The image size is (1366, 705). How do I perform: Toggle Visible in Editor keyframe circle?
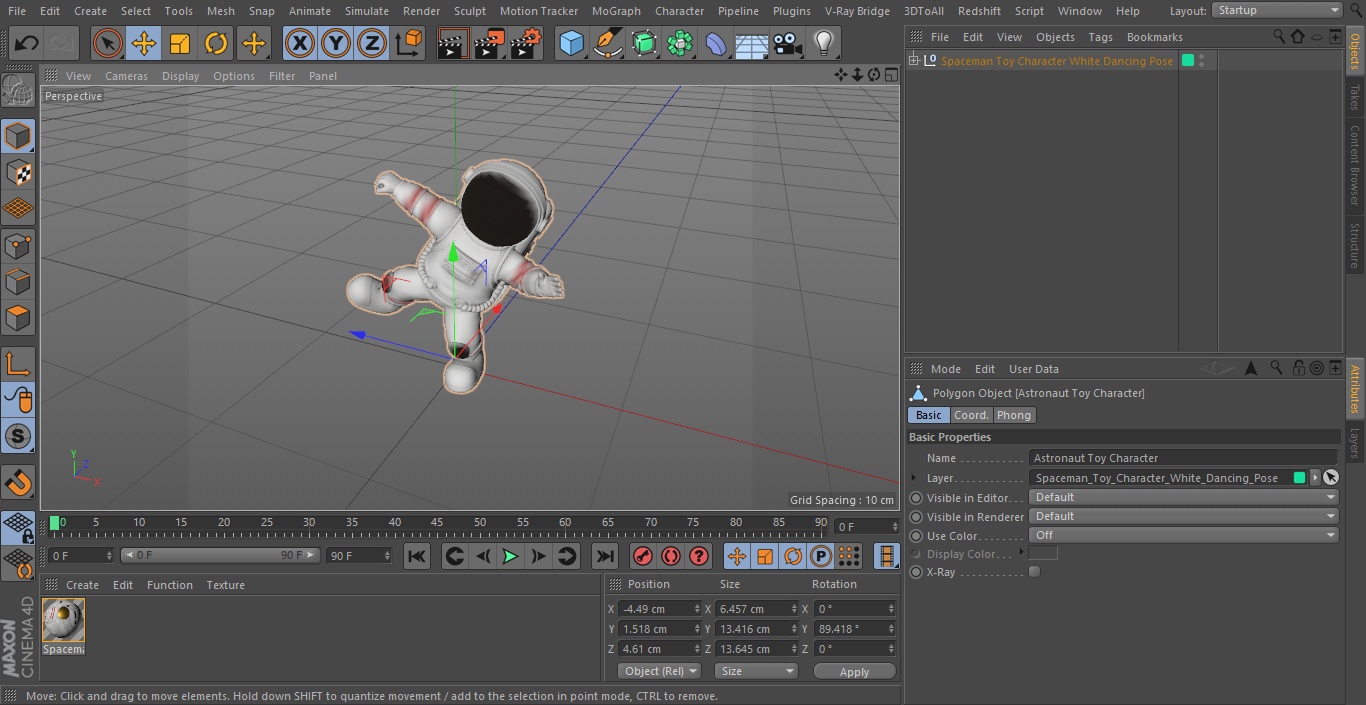click(916, 498)
